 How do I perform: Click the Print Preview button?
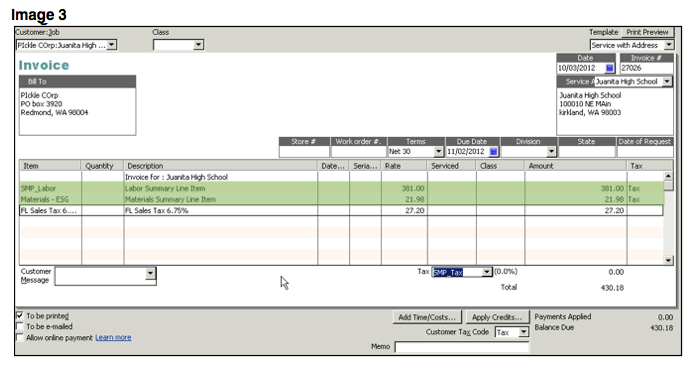point(647,32)
